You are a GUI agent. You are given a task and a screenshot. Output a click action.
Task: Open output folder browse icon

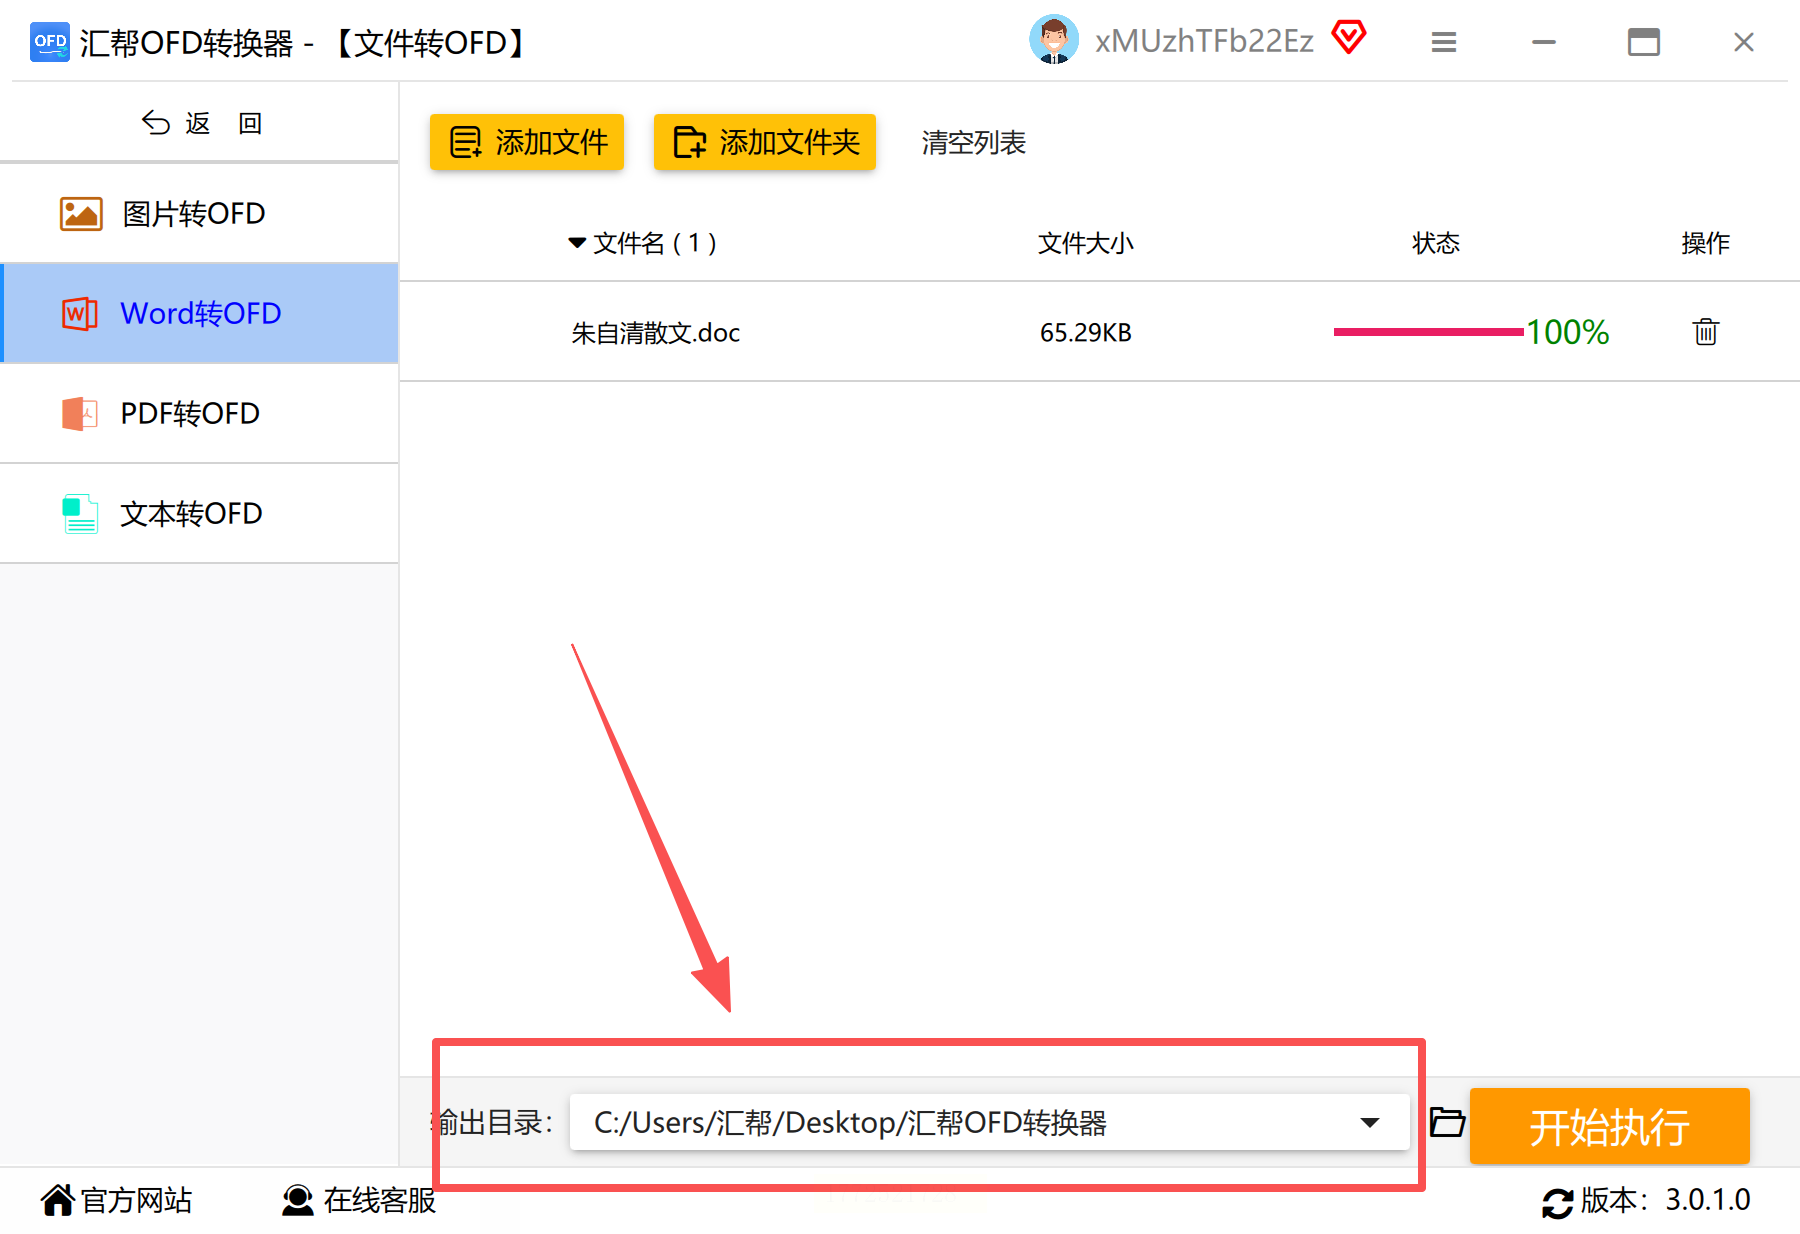1446,1122
